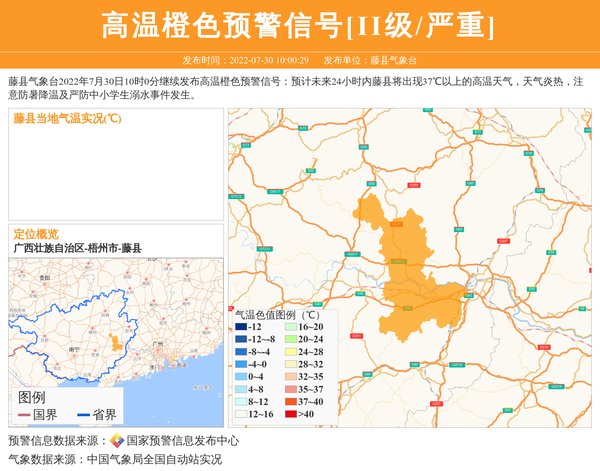
Task: Select the 37~40 orange legend swatch
Action: [x=291, y=401]
